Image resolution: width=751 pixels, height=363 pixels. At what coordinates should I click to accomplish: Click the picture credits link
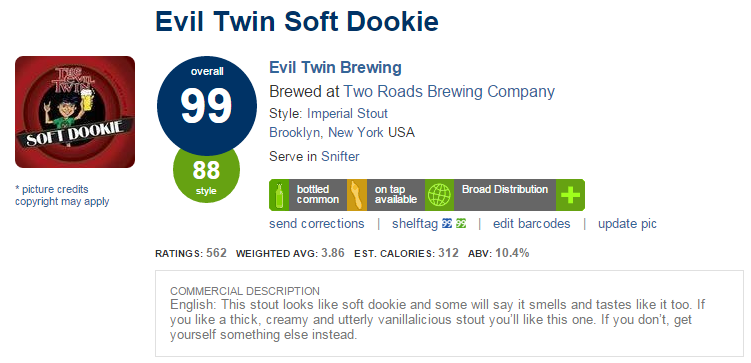52,189
